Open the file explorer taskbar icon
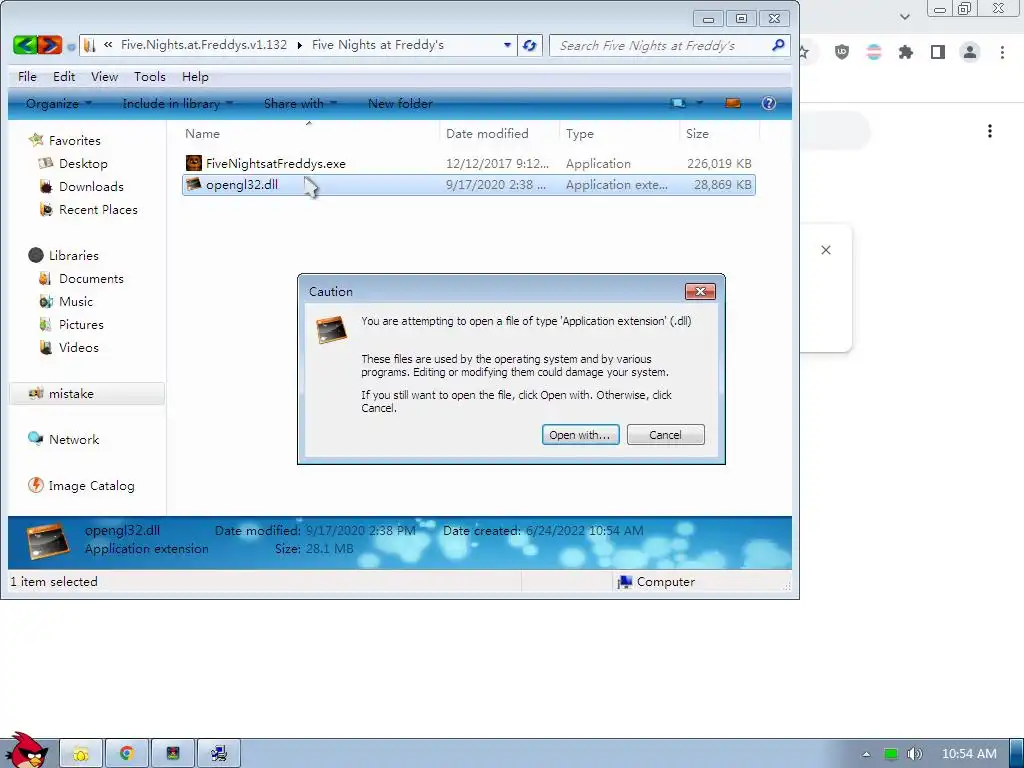1024x768 pixels. point(81,754)
